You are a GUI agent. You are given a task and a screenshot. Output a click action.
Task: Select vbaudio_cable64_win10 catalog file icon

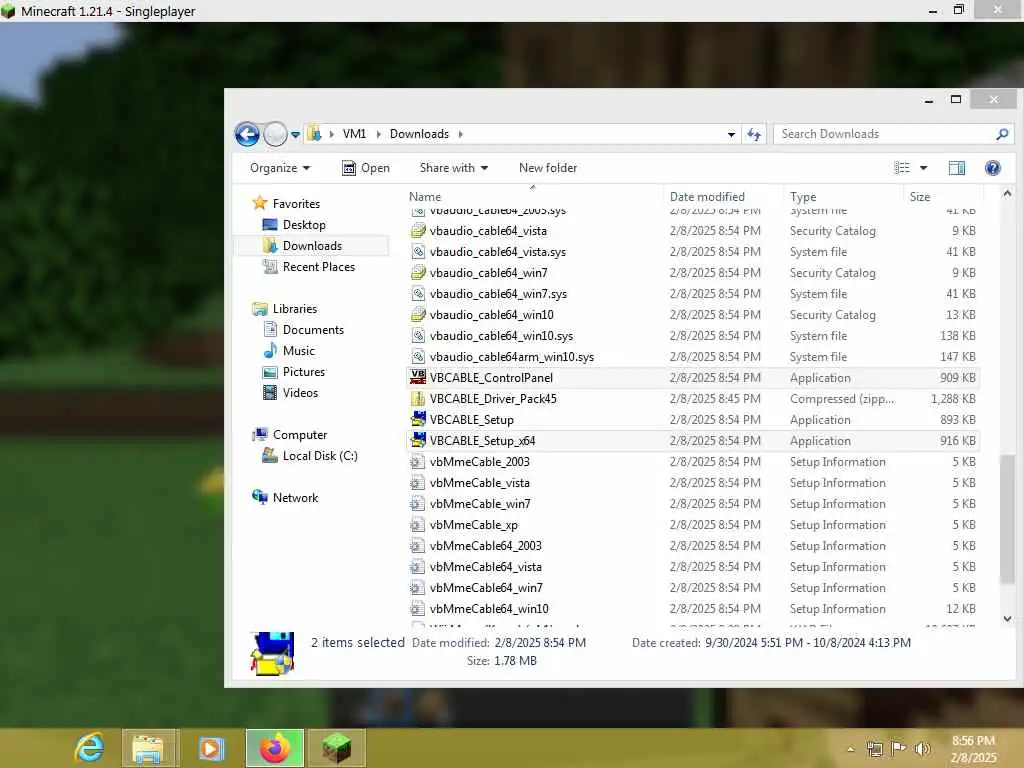418,315
